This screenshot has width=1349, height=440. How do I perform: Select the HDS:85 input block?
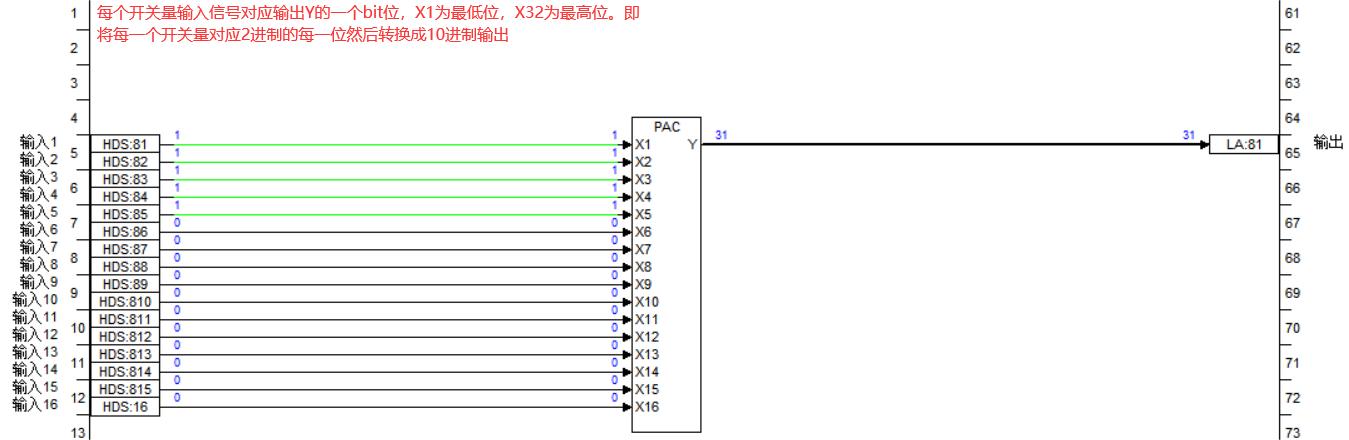coord(125,214)
